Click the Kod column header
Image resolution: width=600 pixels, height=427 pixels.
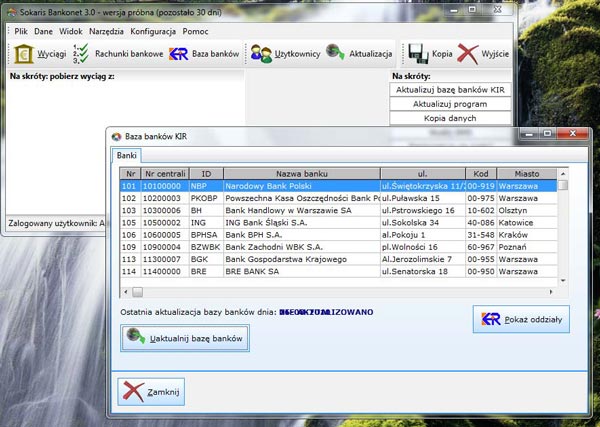(481, 174)
